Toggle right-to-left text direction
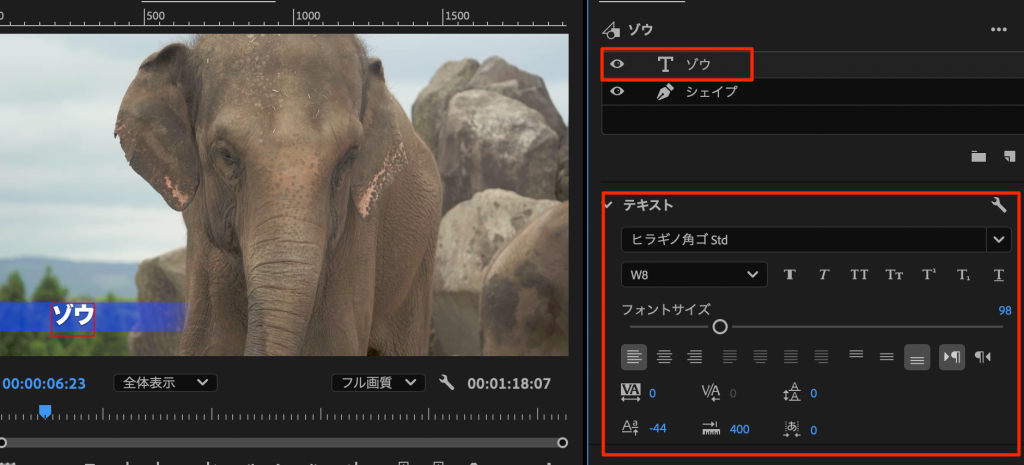Screen dimensions: 1024x465 (983, 357)
